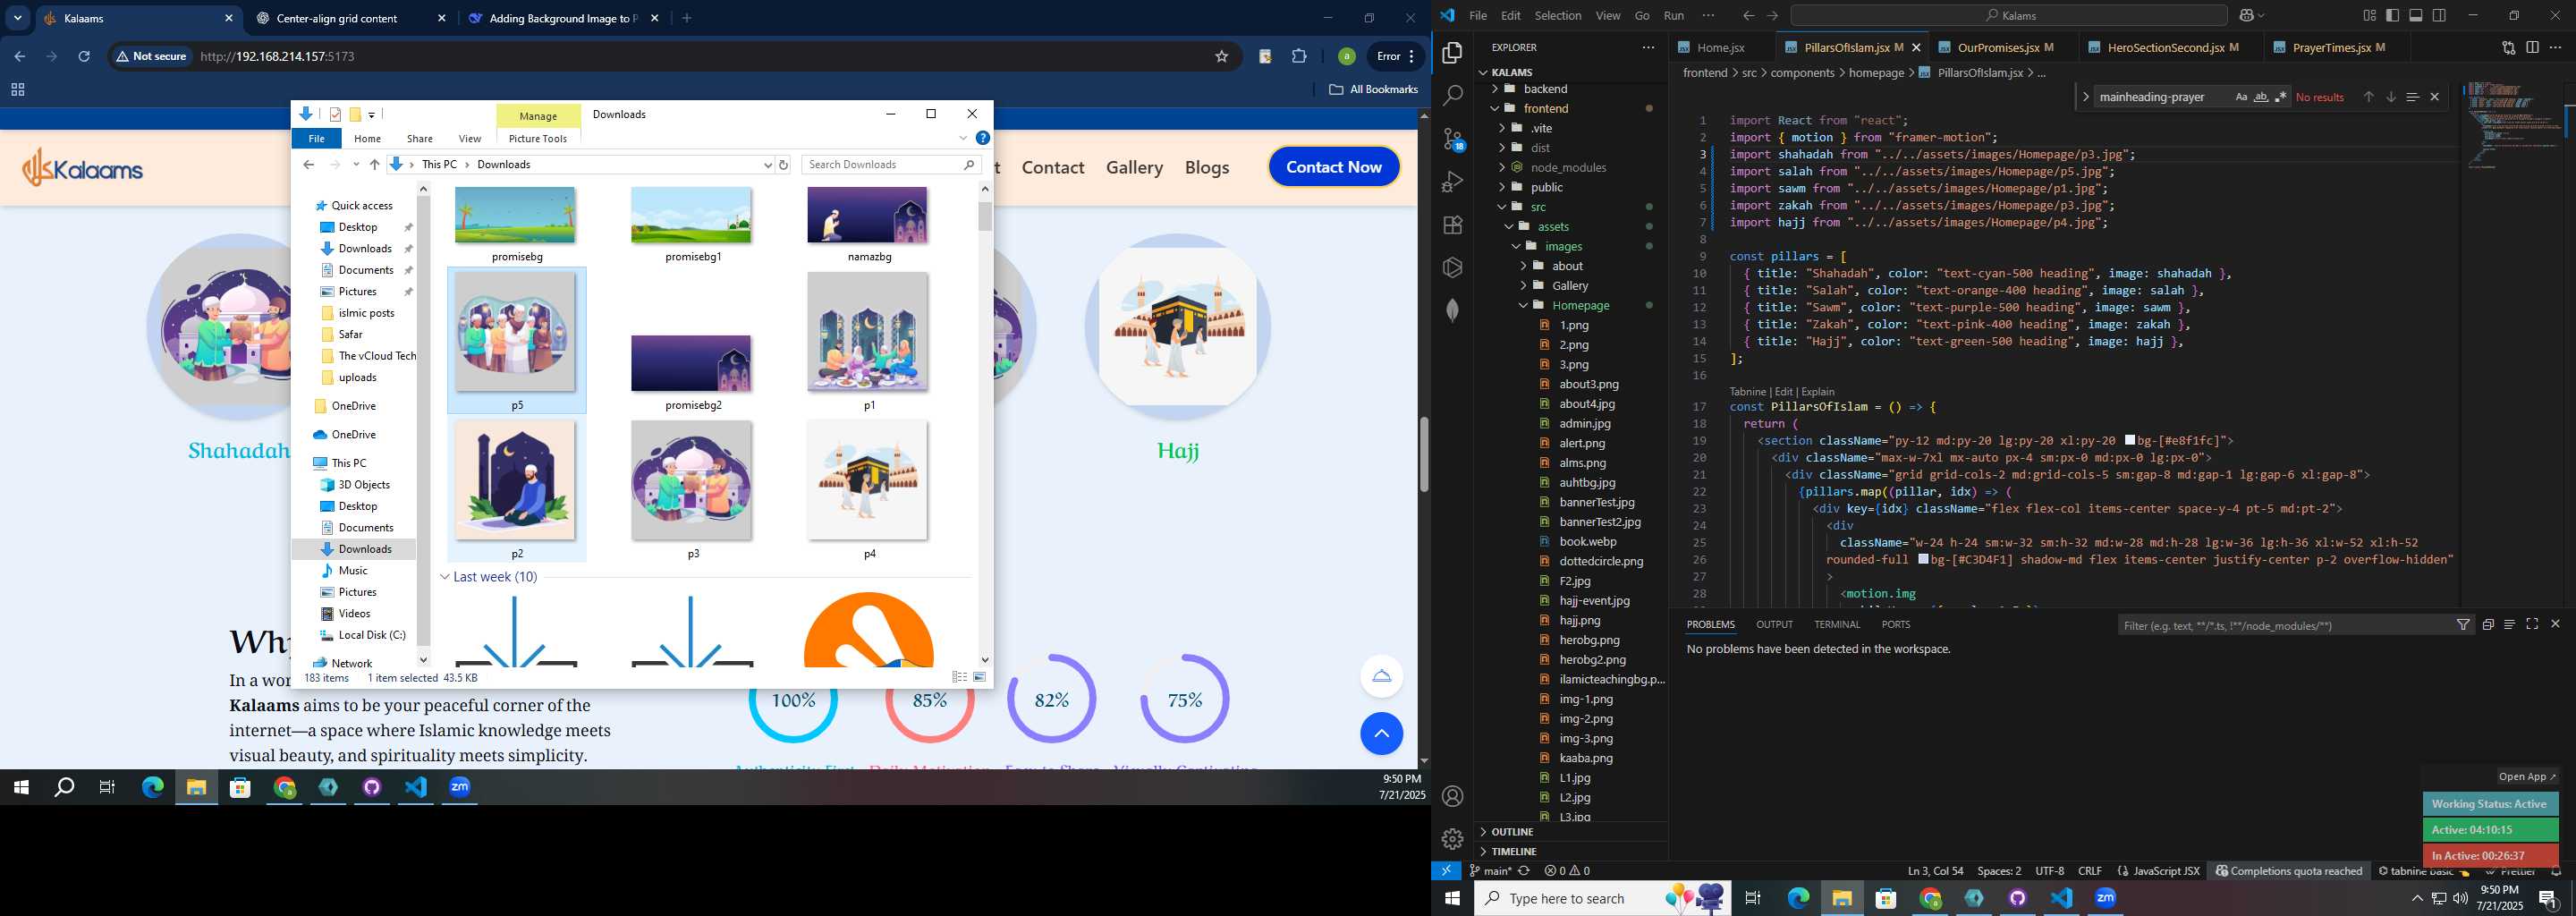The image size is (2576, 916).
Task: Open the Search view in VS Code activity bar
Action: point(1452,95)
